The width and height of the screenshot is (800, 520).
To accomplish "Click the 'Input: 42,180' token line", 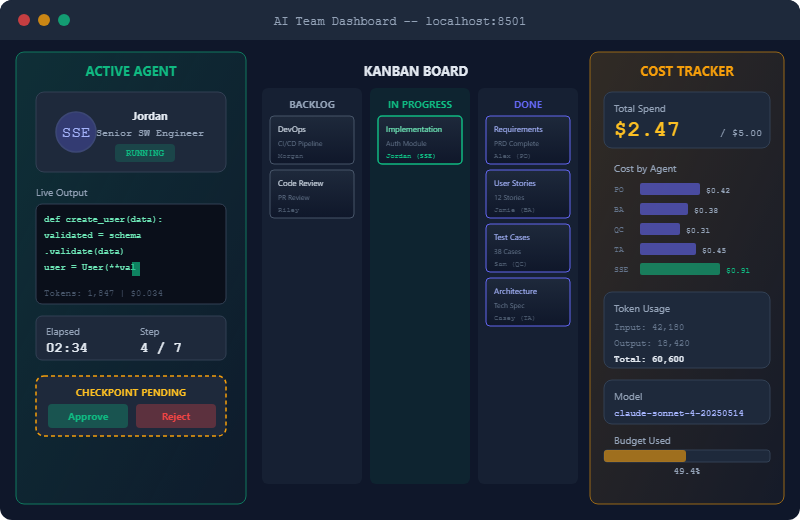I will click(x=649, y=328).
